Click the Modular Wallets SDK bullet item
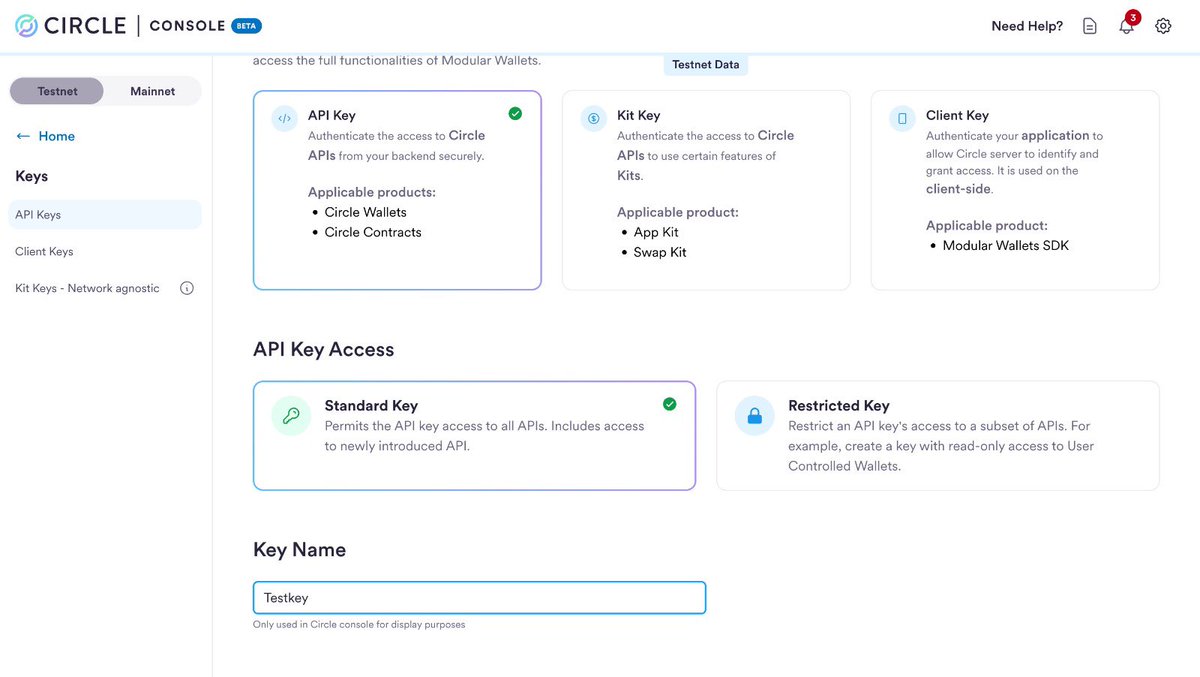This screenshot has width=1200, height=677. 1006,245
